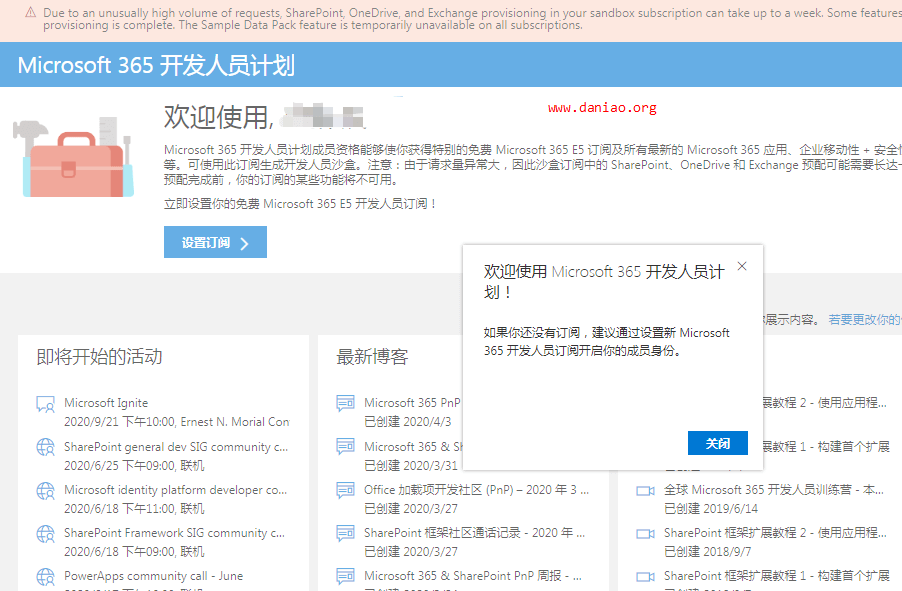Click the toolbox illustration image
902x591 pixels.
74,158
